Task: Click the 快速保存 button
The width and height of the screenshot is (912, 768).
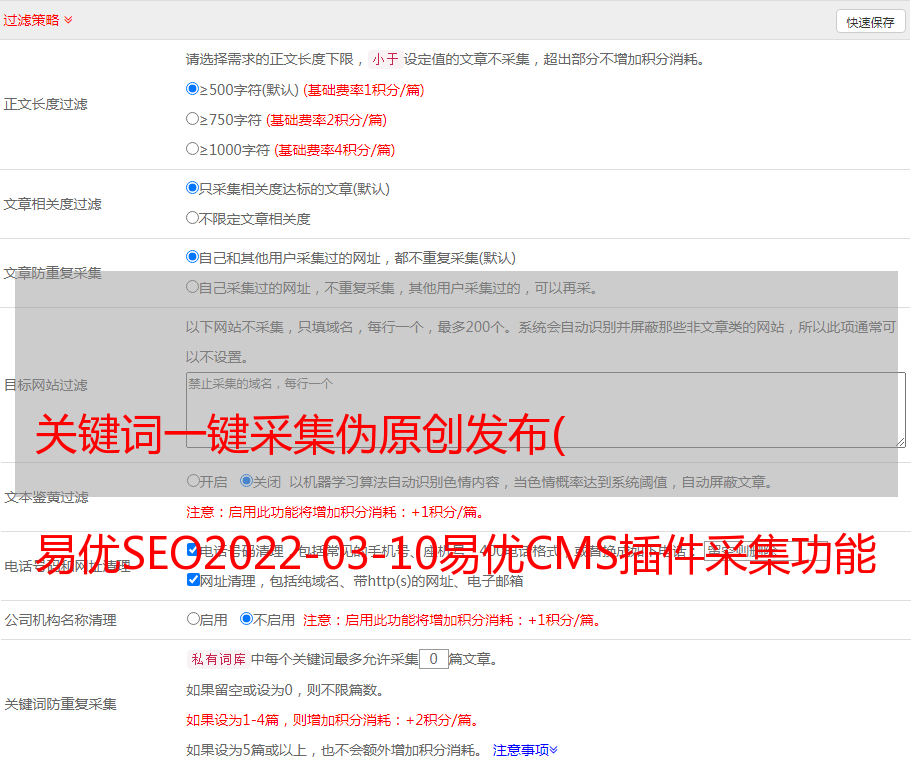Action: [870, 22]
